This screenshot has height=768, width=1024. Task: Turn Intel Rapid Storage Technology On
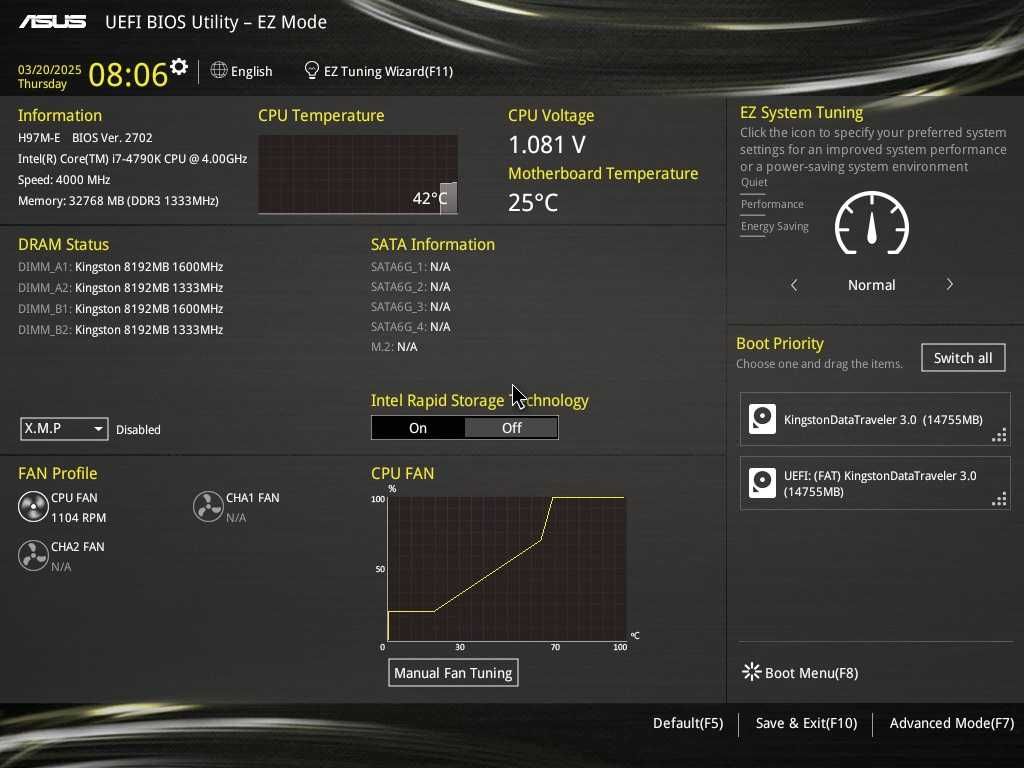418,428
